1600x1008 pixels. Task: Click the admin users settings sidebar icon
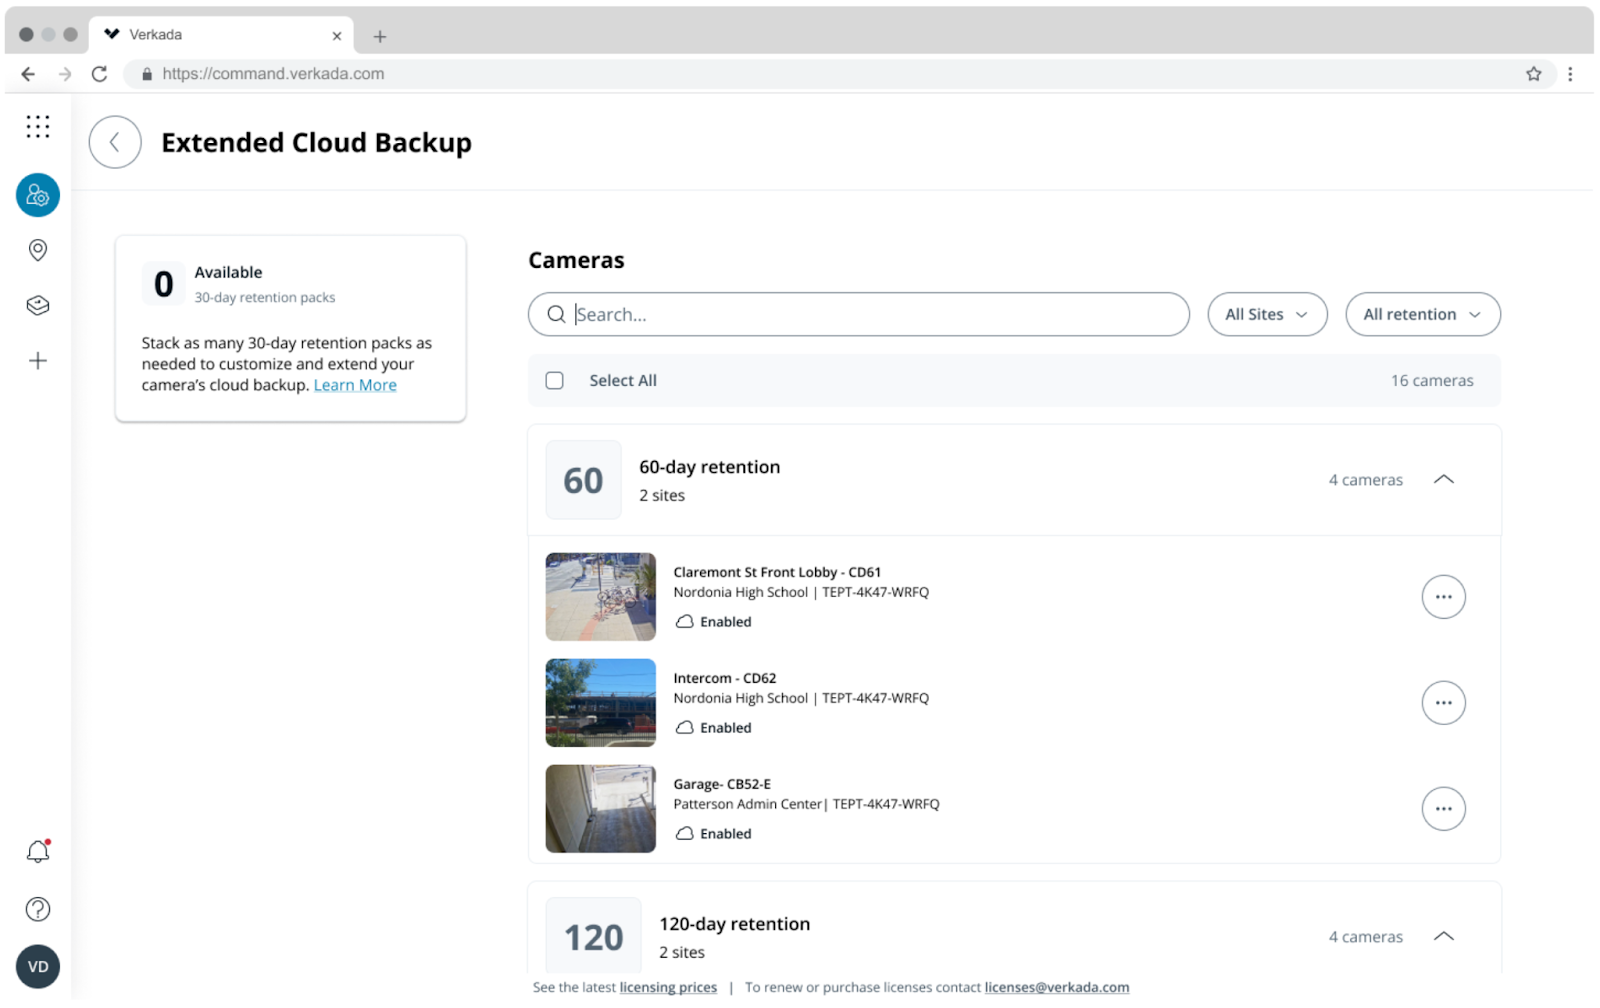pos(38,195)
